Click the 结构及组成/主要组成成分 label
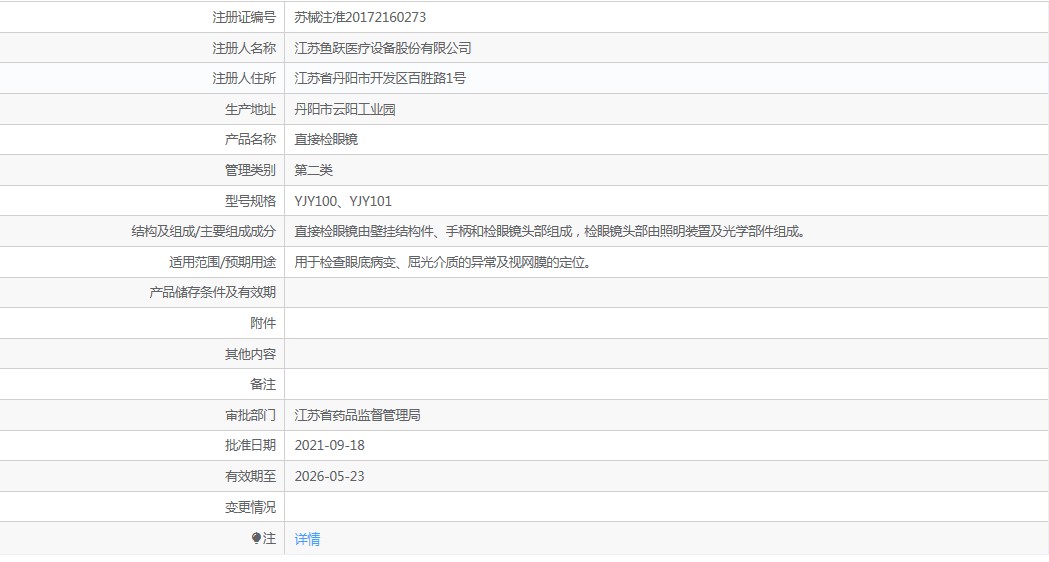Image resolution: width=1049 pixels, height=562 pixels. (203, 231)
